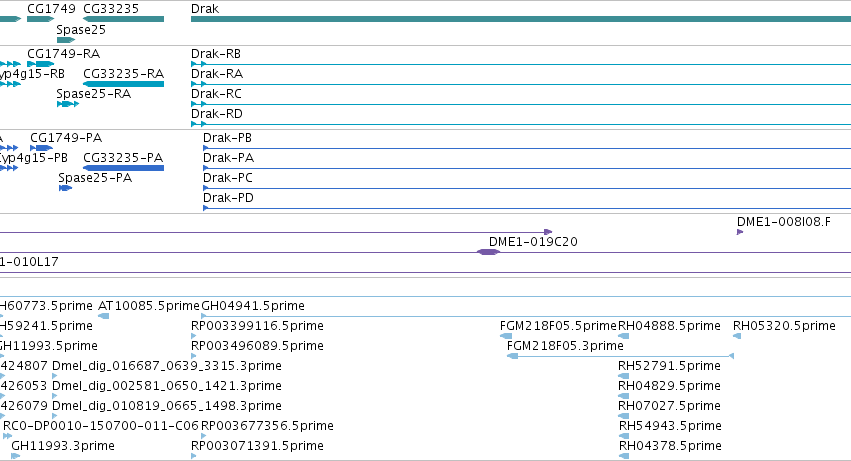
Task: Select the AT10085.5prime EST label
Action: [149, 306]
